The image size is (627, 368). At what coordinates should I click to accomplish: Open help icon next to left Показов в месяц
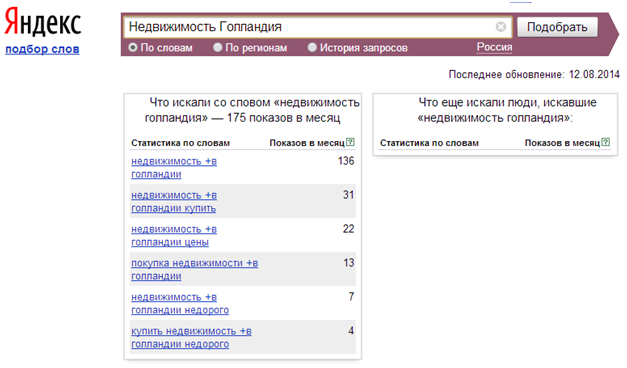click(x=350, y=142)
